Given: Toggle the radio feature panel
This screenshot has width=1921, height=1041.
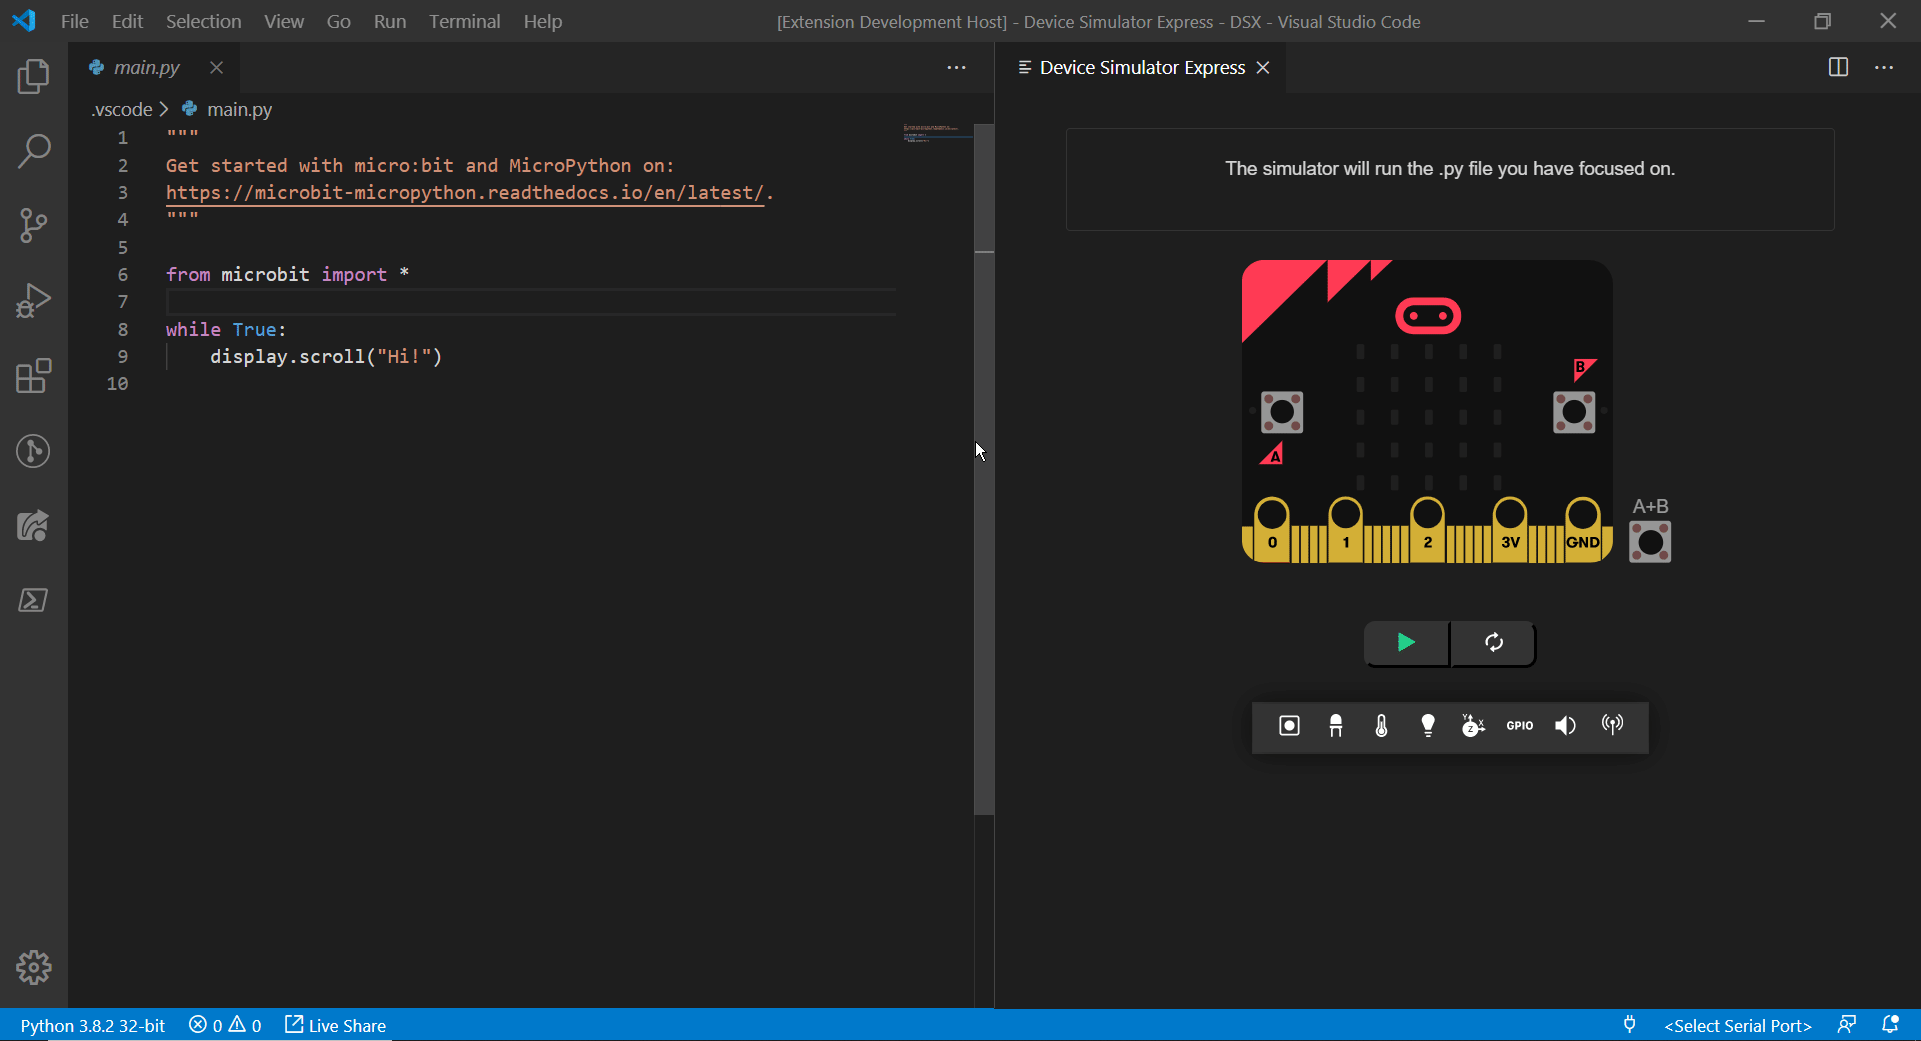Looking at the screenshot, I should pyautogui.click(x=1611, y=726).
